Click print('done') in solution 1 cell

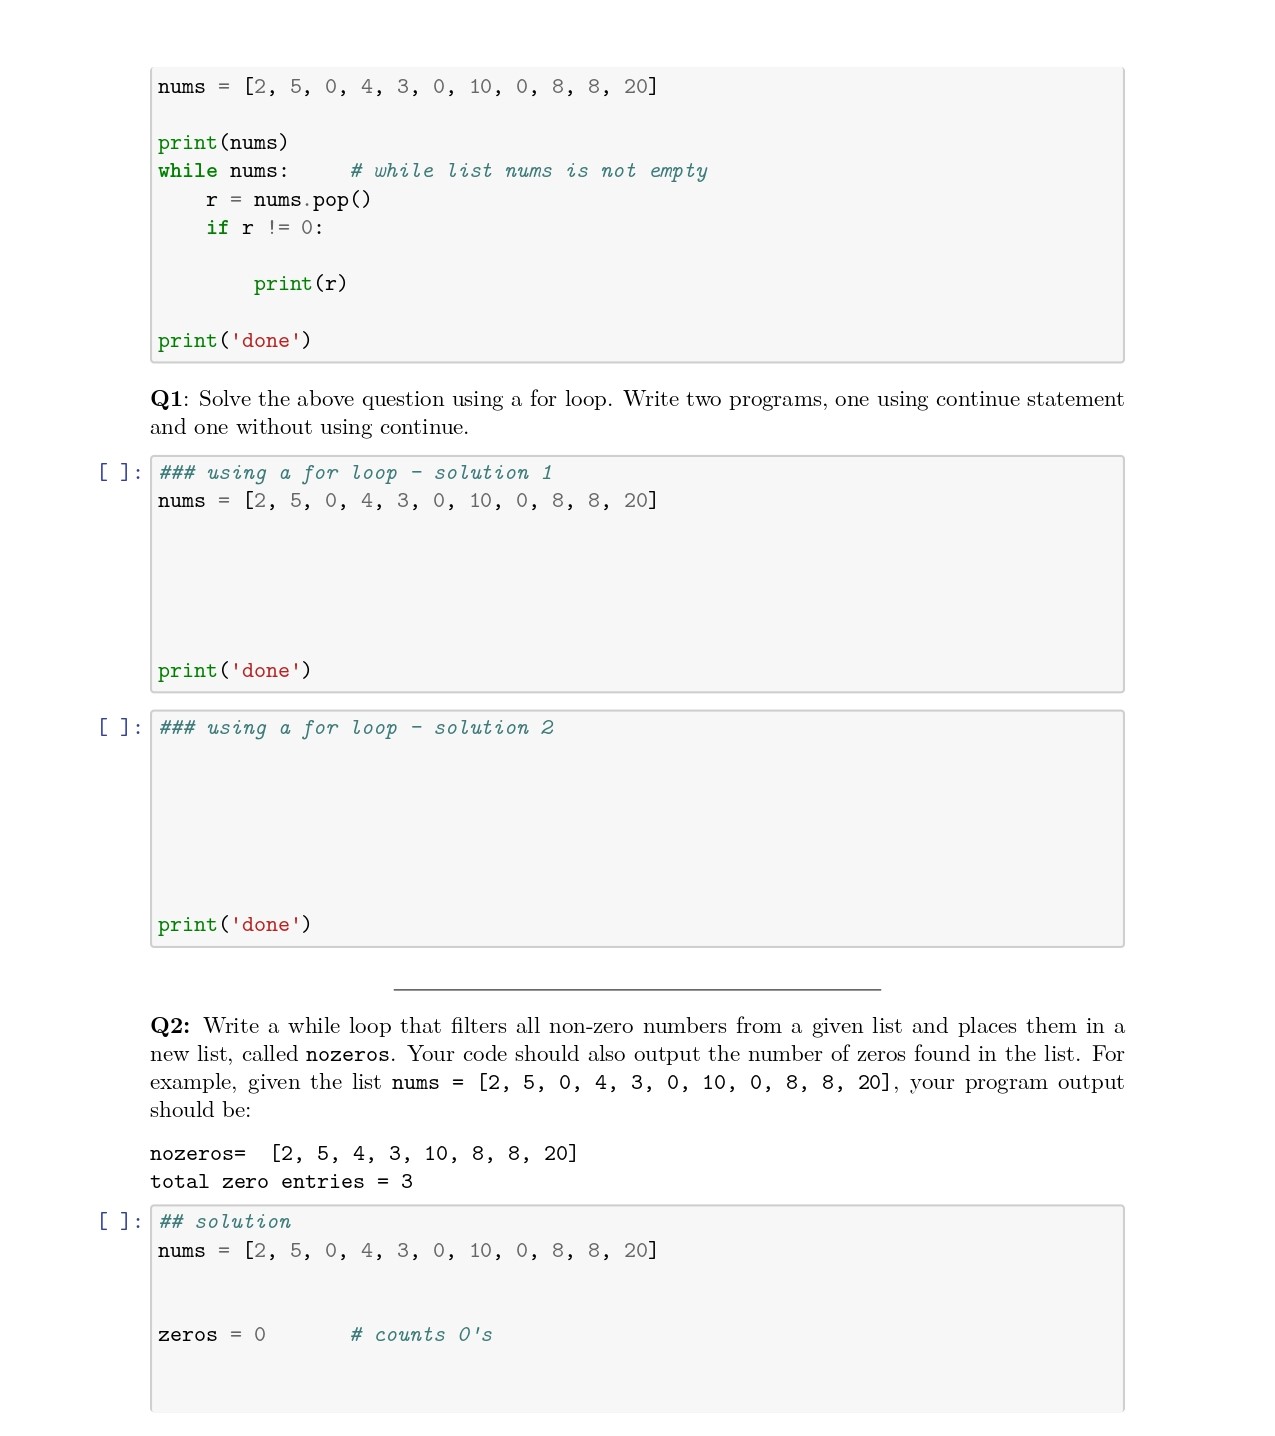coord(234,671)
